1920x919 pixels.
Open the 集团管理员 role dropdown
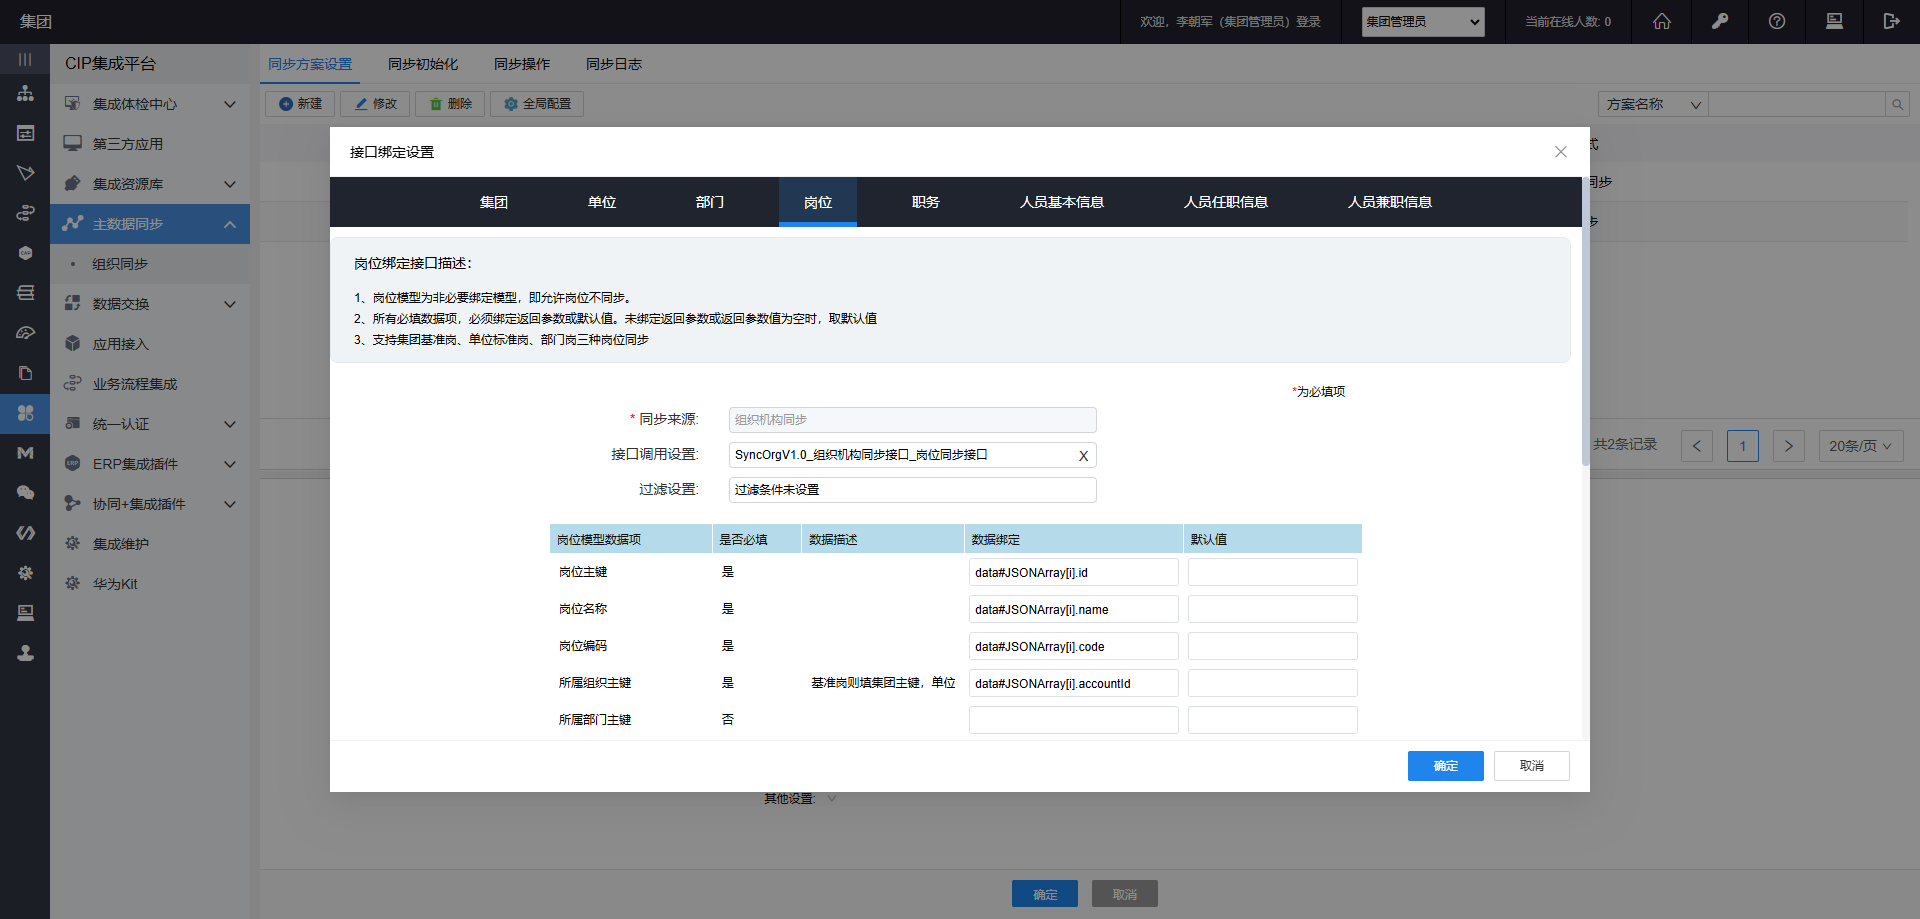[1422, 22]
